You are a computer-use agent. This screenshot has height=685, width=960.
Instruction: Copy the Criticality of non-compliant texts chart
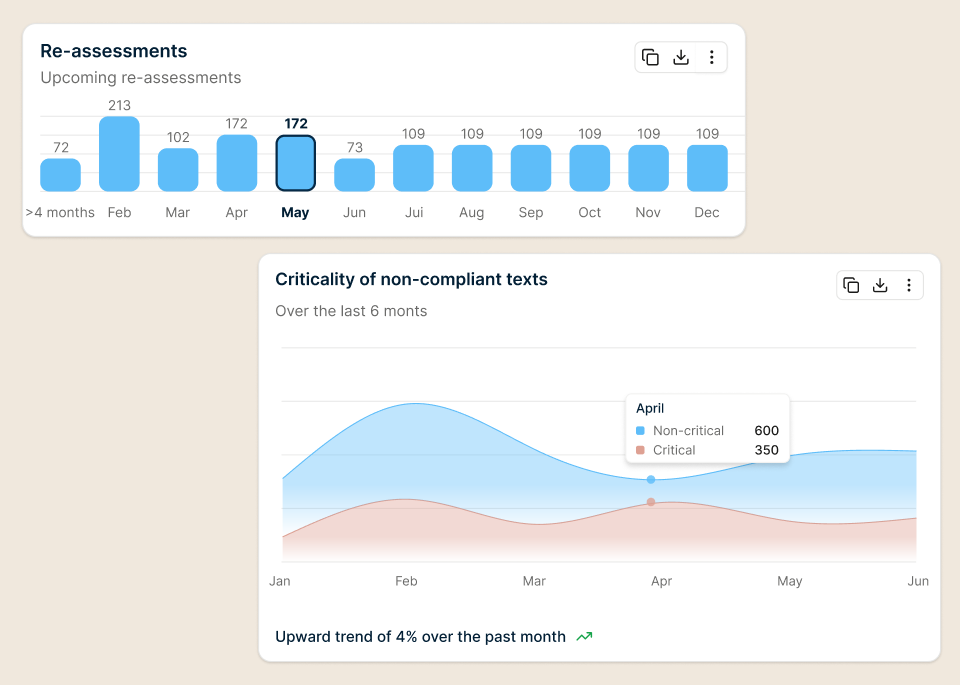(x=851, y=285)
